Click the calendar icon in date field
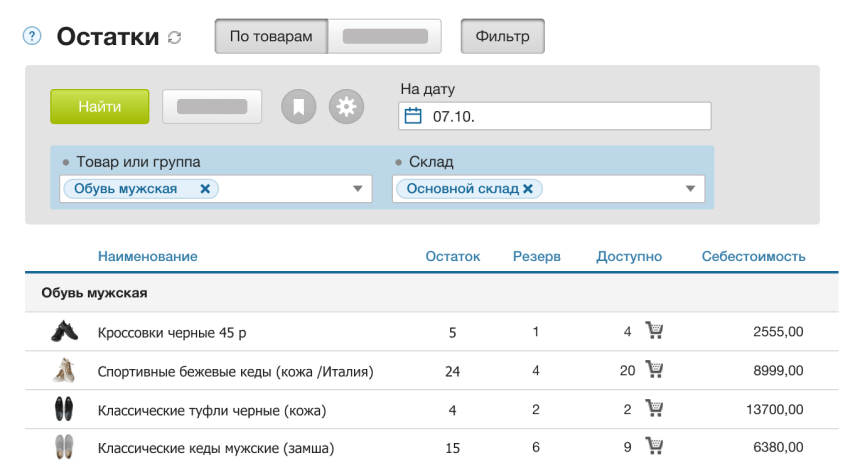Screen dimensions: 860x465 [413, 116]
